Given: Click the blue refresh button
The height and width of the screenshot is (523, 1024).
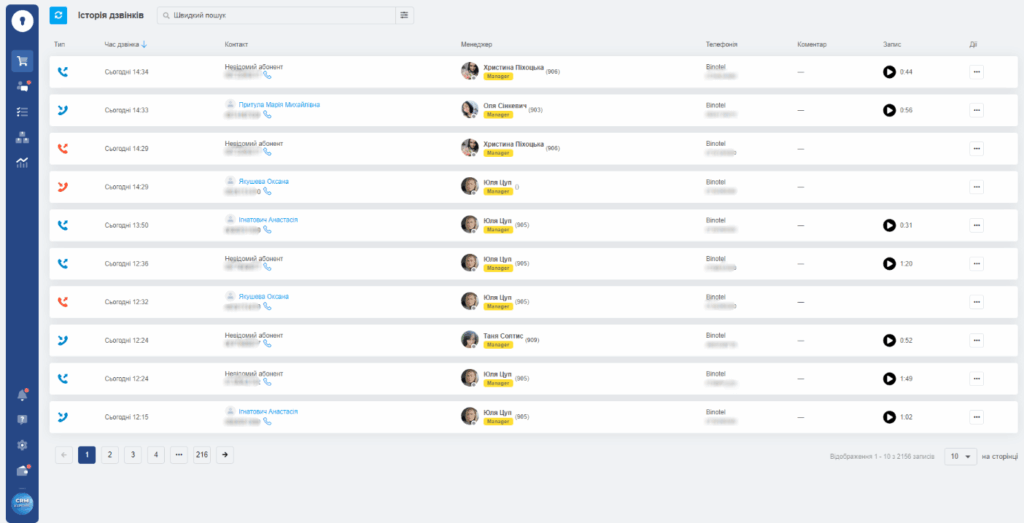Looking at the screenshot, I should [59, 15].
